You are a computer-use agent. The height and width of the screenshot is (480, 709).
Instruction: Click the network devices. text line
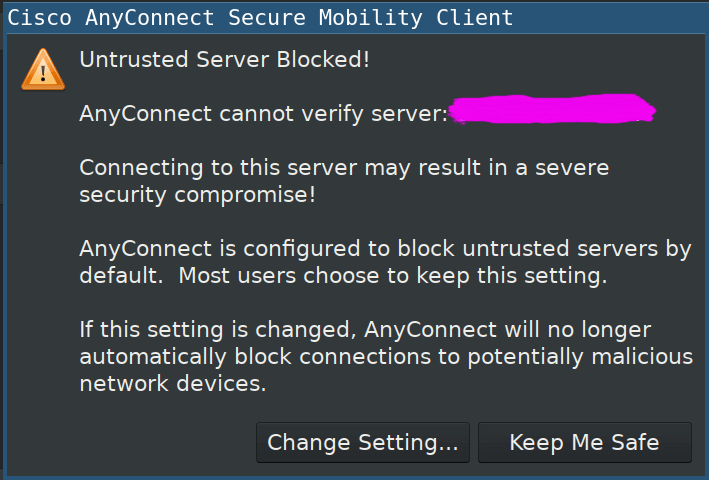click(x=173, y=384)
